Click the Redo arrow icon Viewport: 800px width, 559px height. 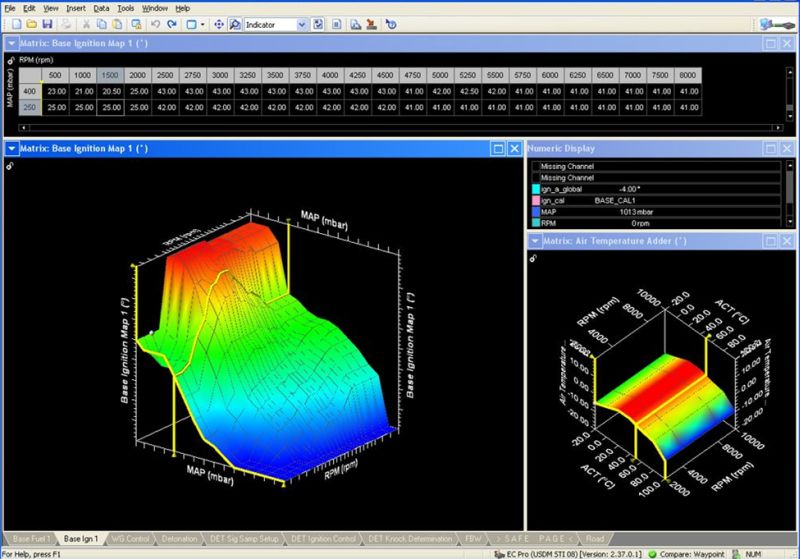(x=172, y=23)
